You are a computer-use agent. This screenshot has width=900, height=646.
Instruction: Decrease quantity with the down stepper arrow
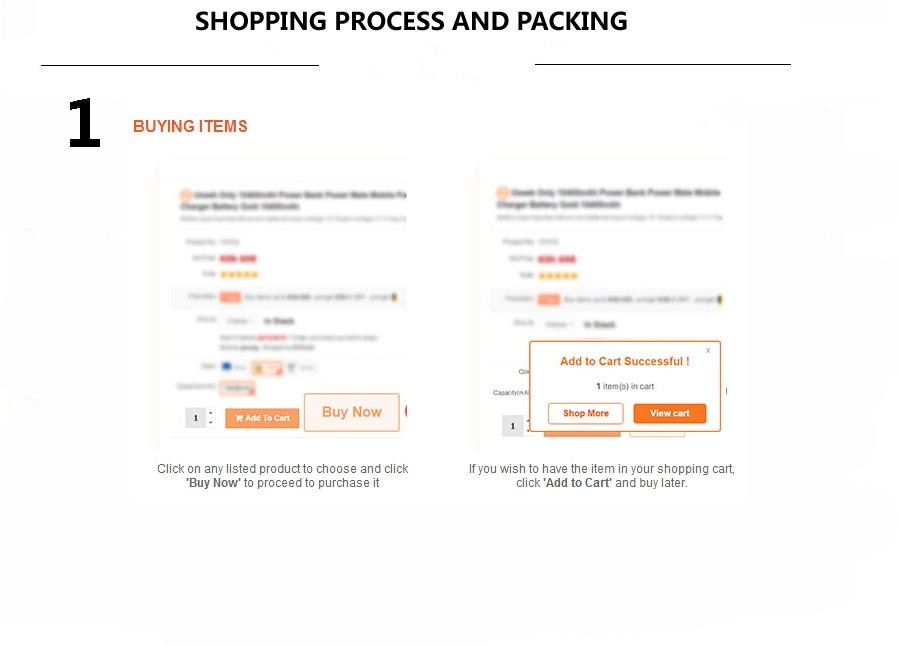211,422
